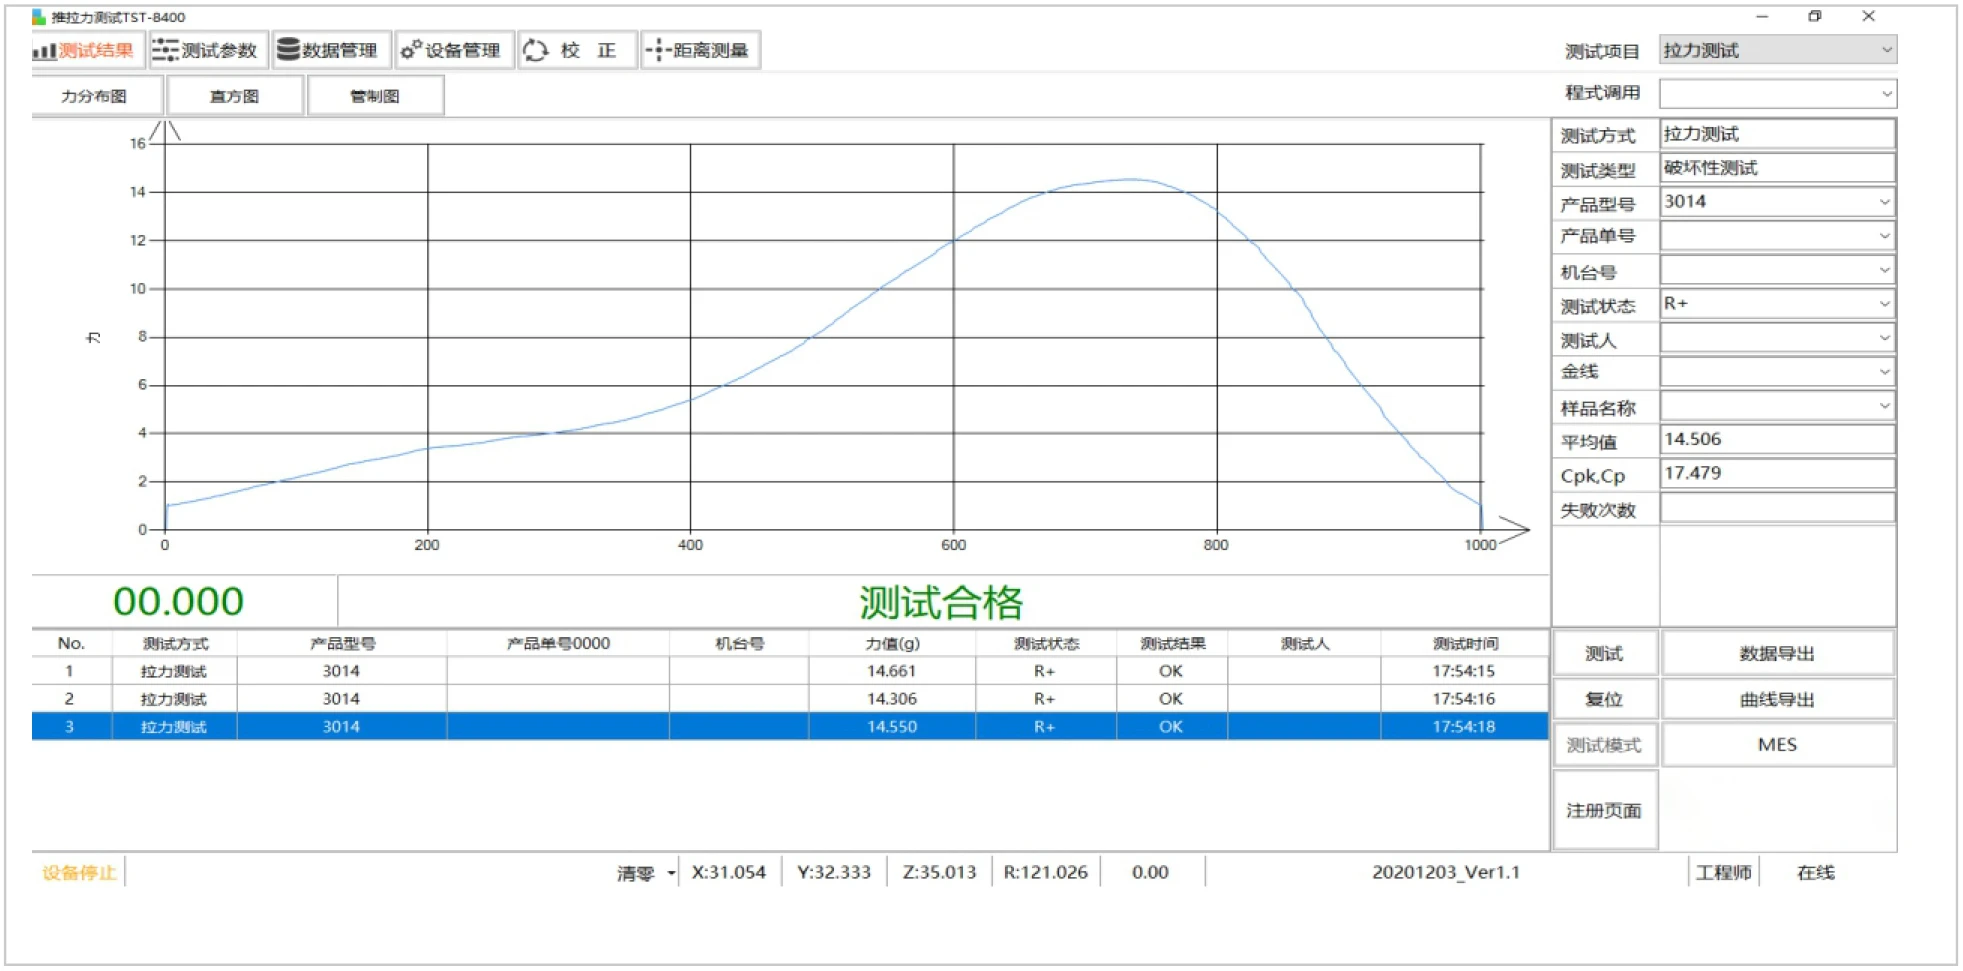Click the MES button
The width and height of the screenshot is (1963, 971).
pos(1776,745)
